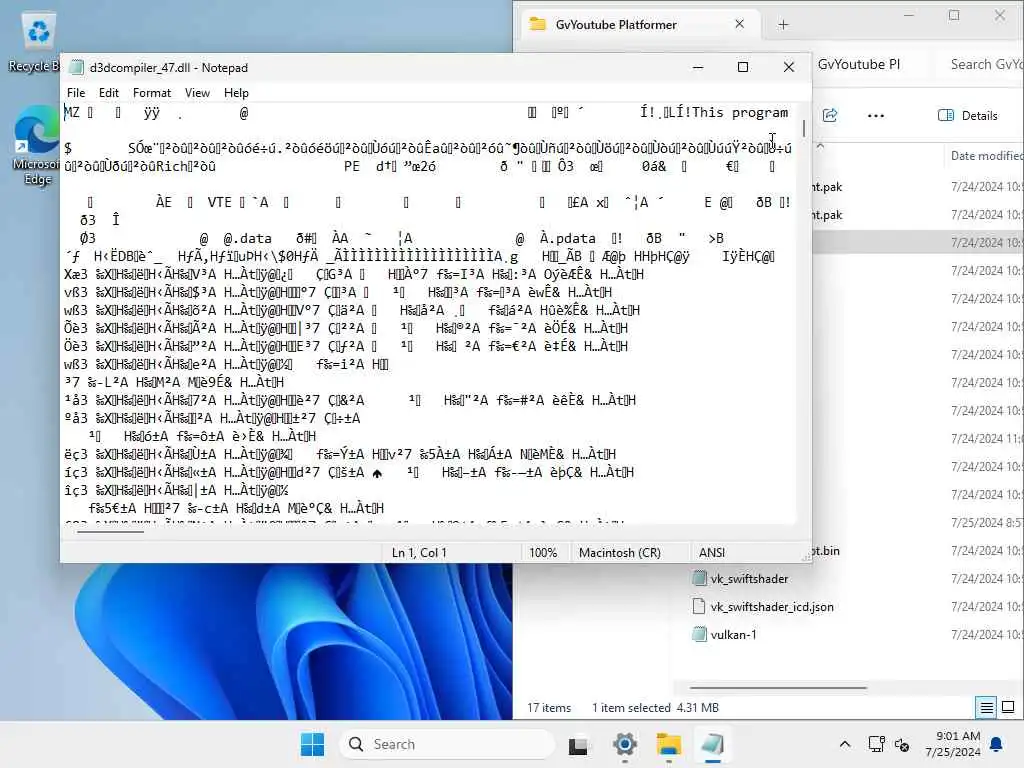Click the horizontal scrollbar in File Explorer

778,688
